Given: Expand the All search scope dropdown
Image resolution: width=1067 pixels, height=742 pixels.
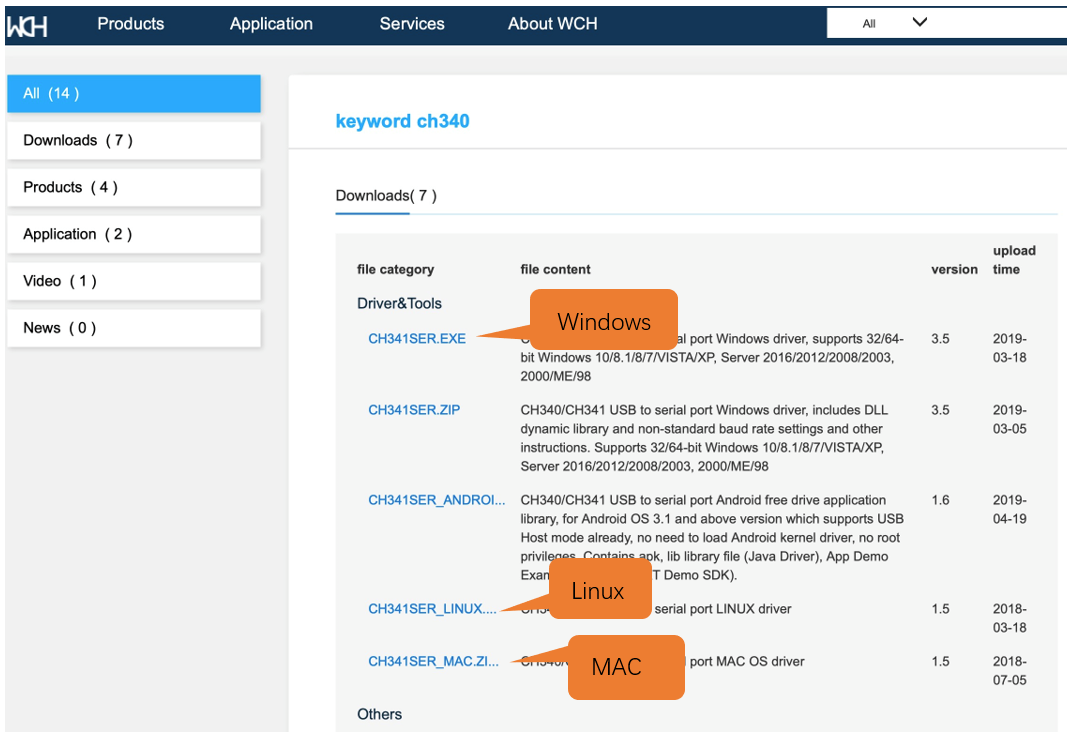Looking at the screenshot, I should [x=894, y=23].
